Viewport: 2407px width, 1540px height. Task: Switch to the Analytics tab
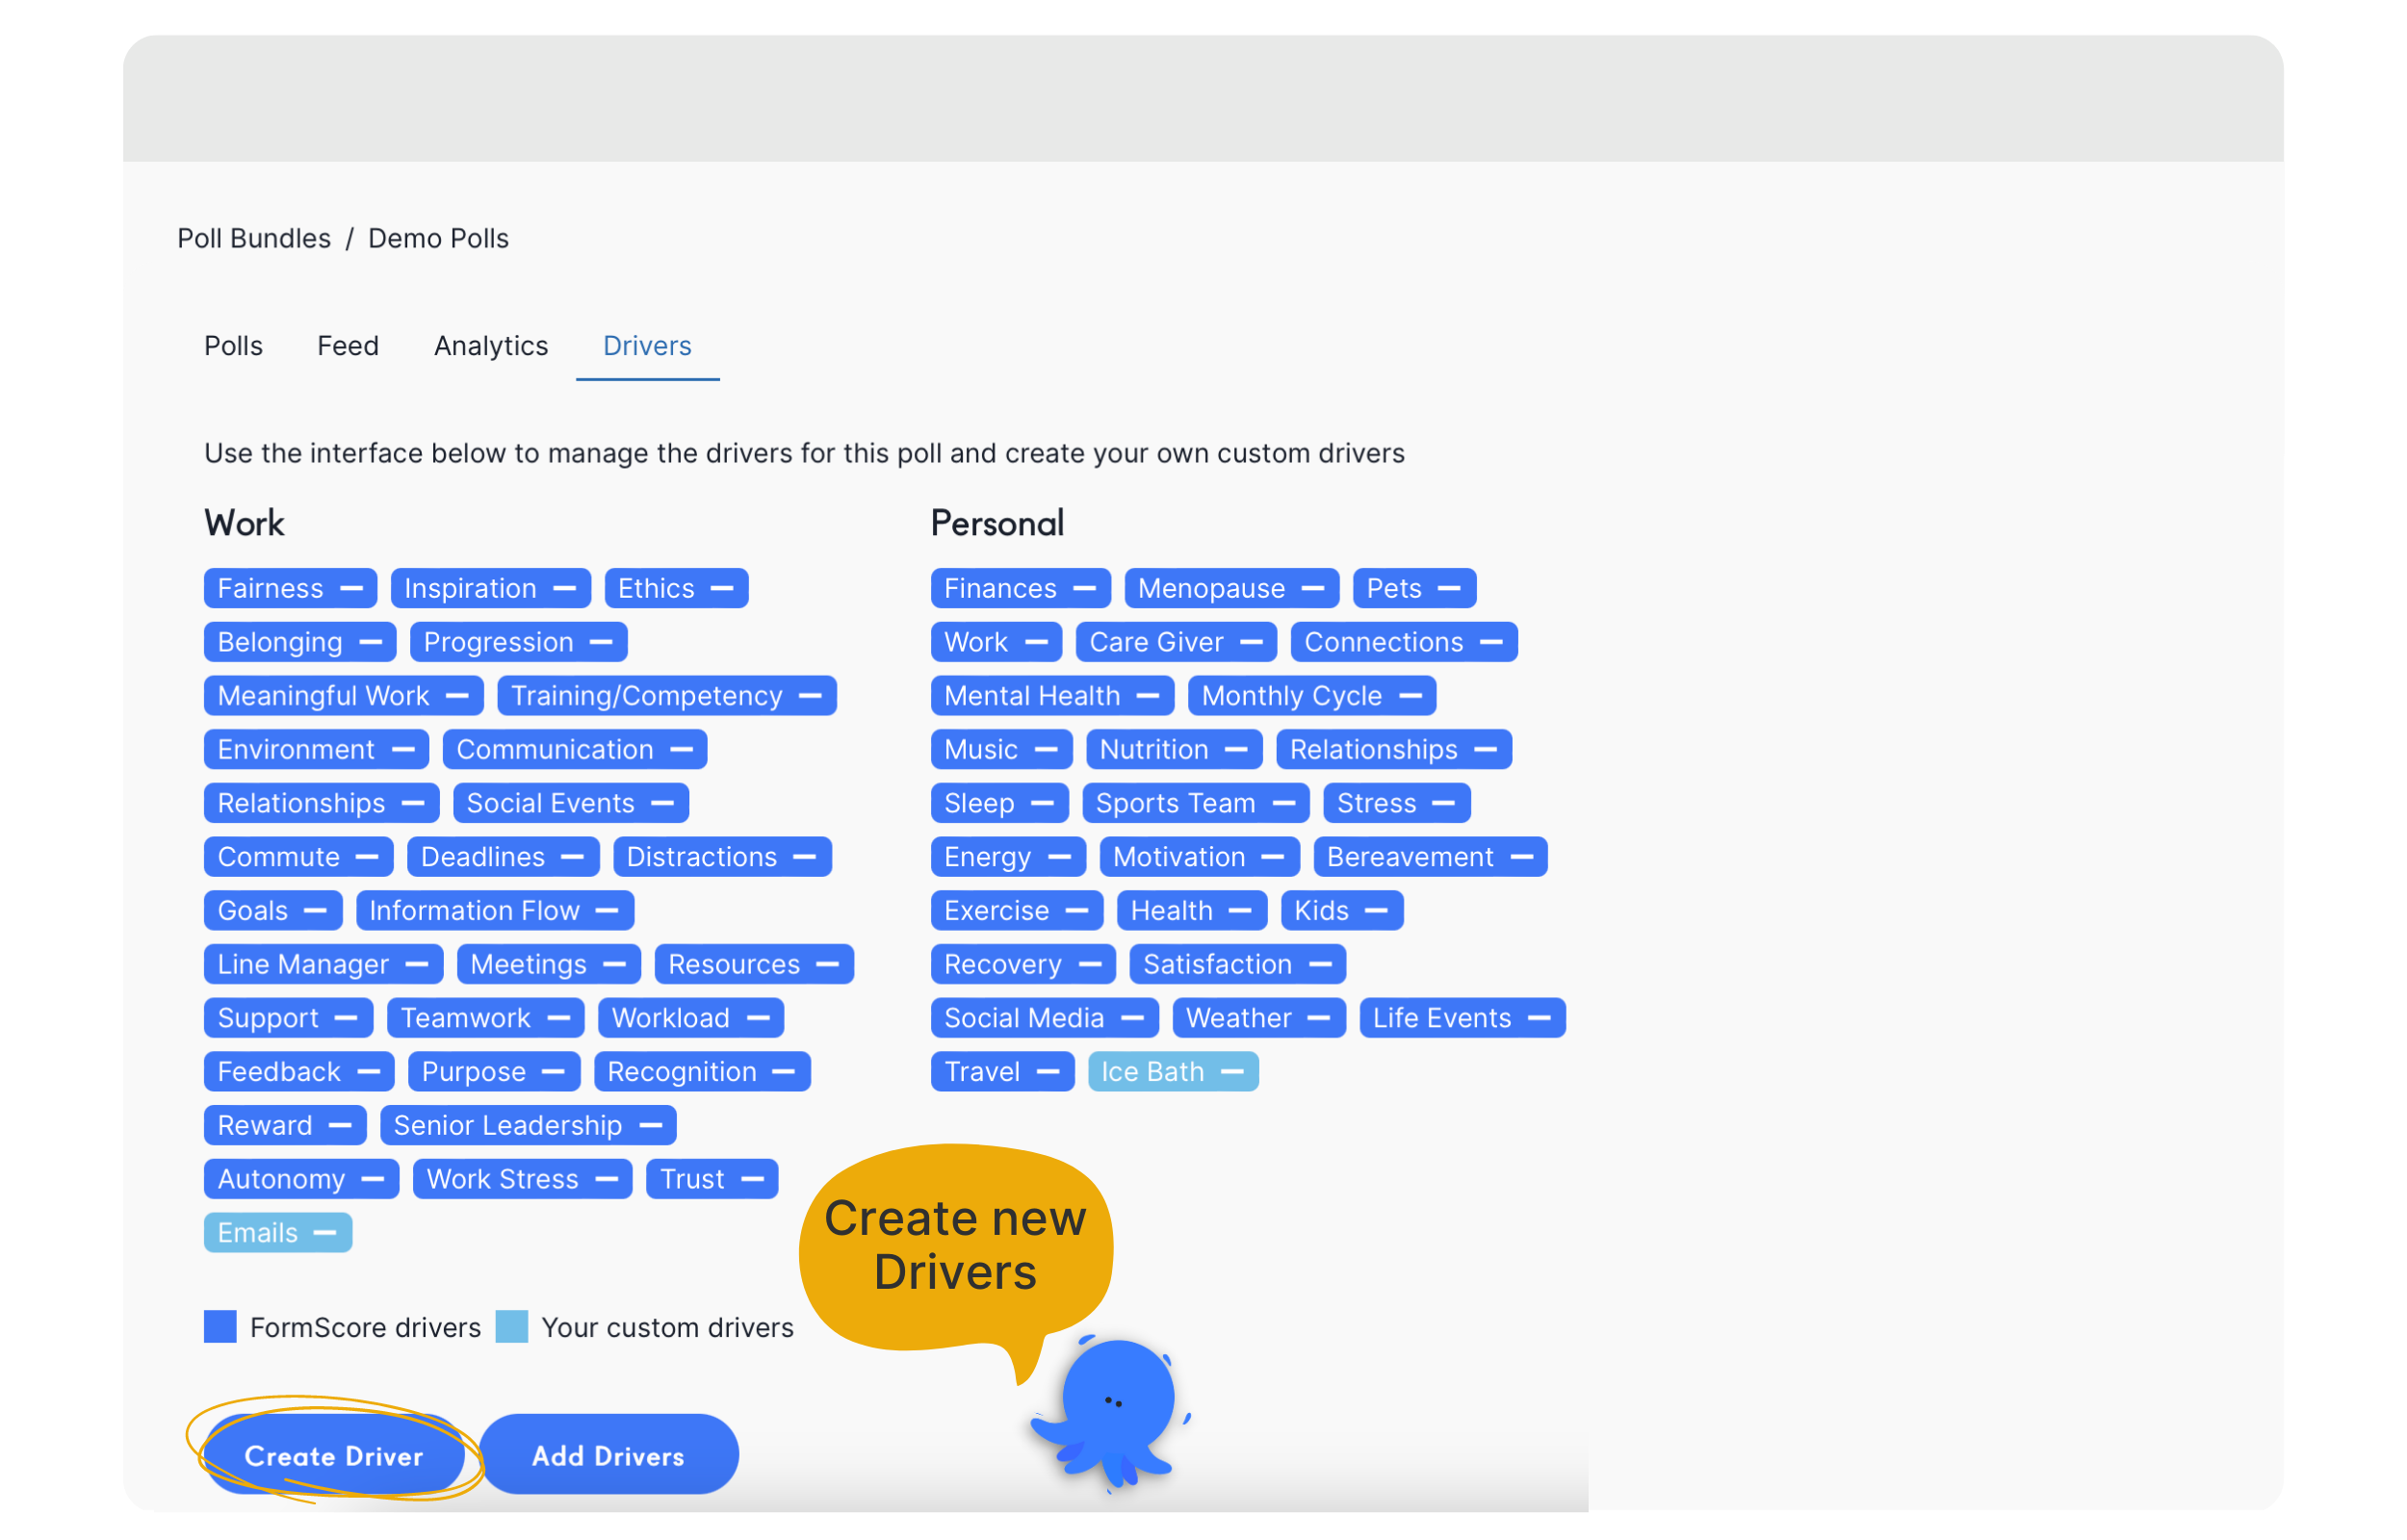tap(491, 346)
